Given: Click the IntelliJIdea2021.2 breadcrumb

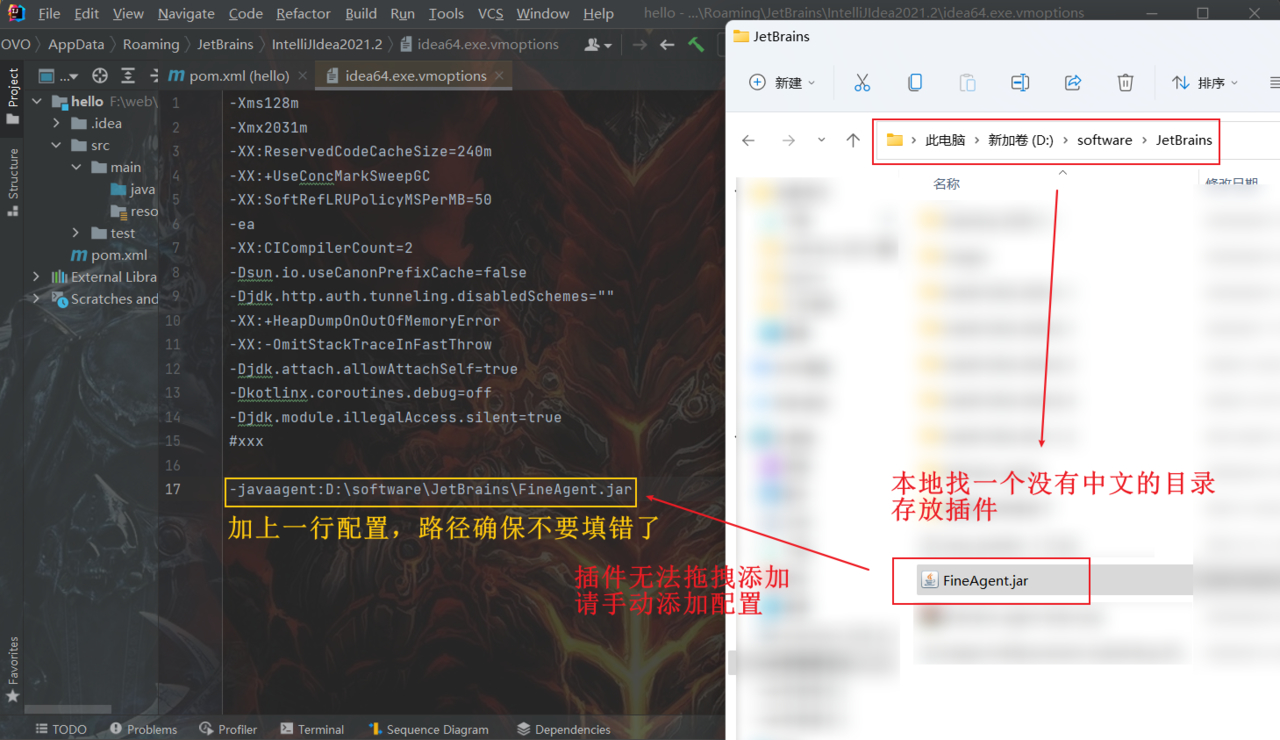Looking at the screenshot, I should [x=327, y=45].
